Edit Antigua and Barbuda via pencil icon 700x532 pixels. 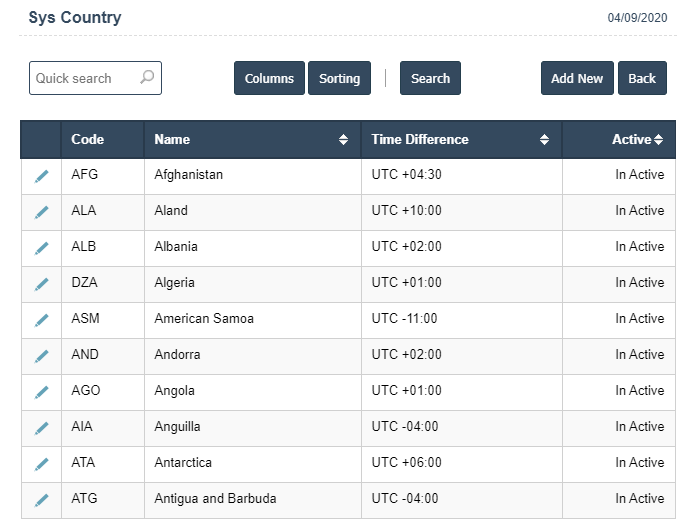coord(41,500)
